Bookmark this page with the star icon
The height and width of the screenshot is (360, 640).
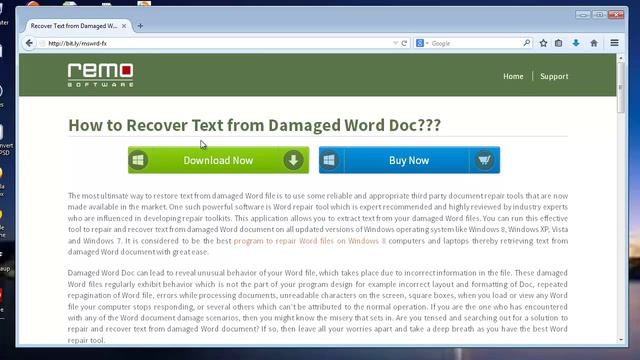(x=543, y=43)
